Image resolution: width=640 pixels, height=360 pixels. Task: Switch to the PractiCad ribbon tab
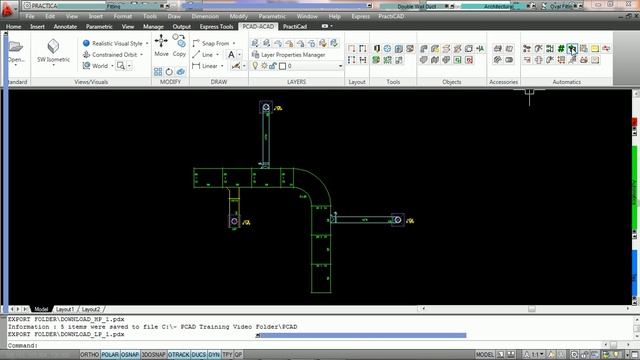[x=295, y=27]
